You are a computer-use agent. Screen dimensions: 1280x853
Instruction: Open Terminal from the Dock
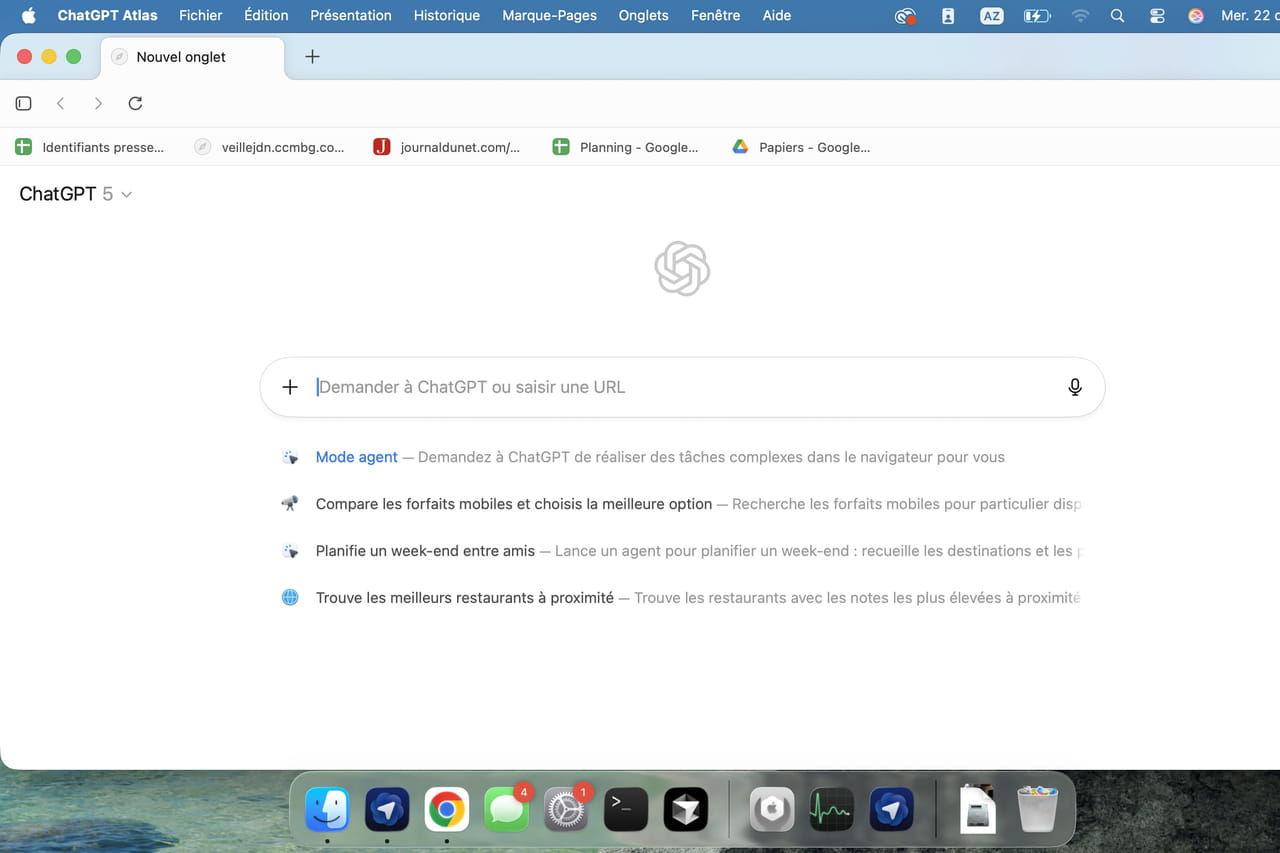point(626,809)
